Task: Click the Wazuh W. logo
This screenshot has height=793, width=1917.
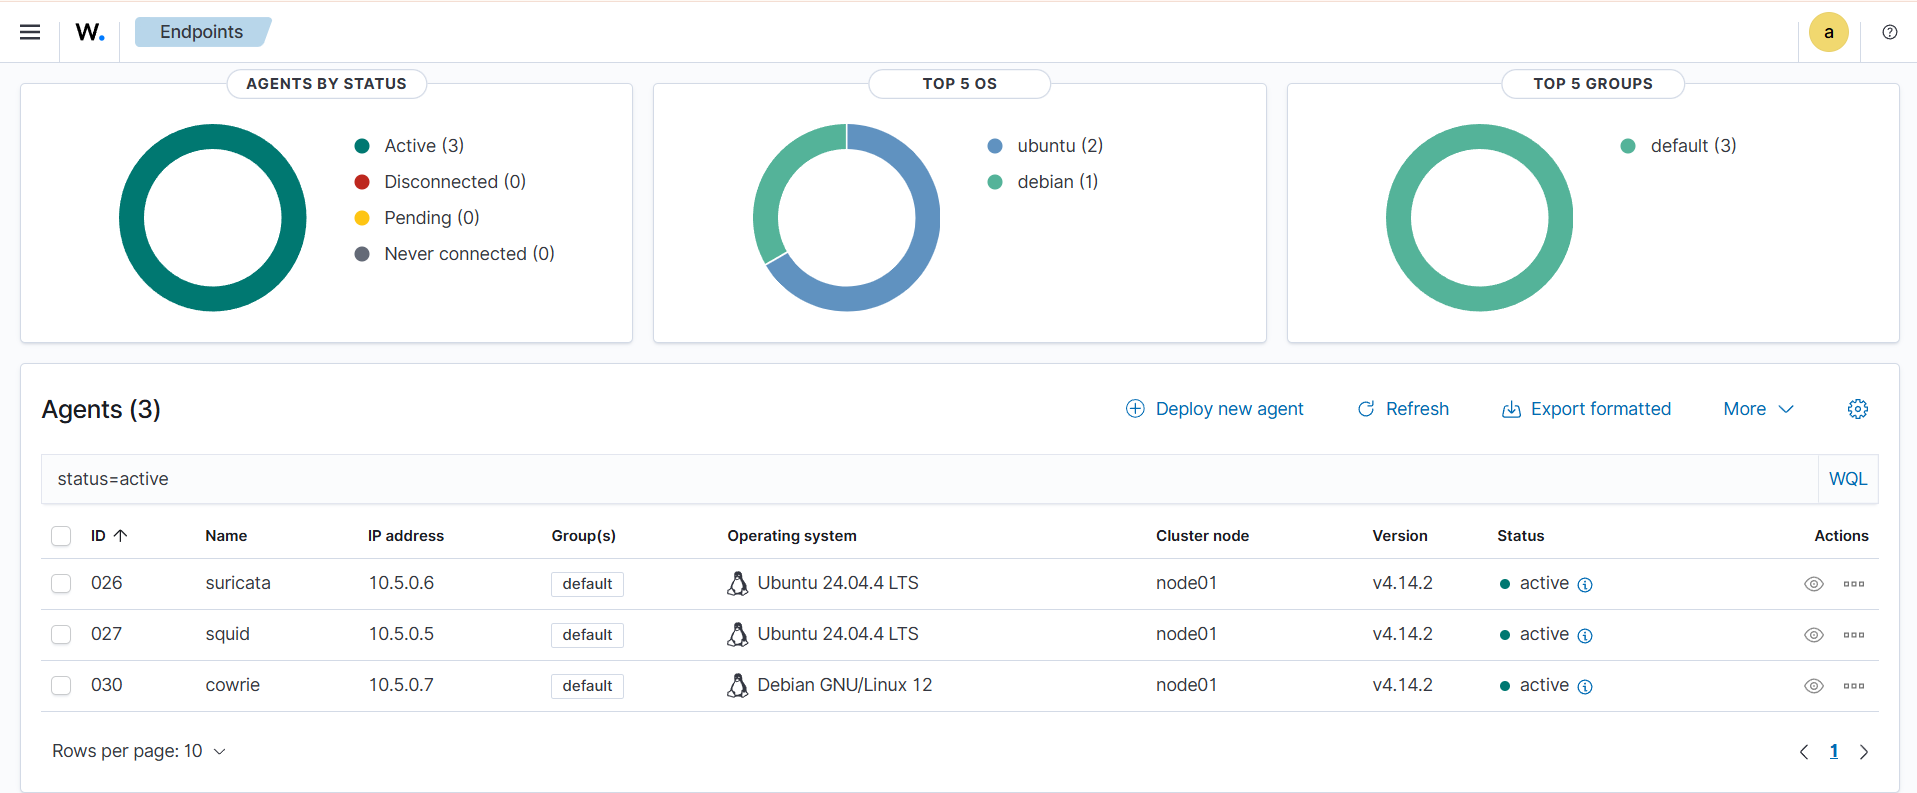Action: tap(90, 32)
